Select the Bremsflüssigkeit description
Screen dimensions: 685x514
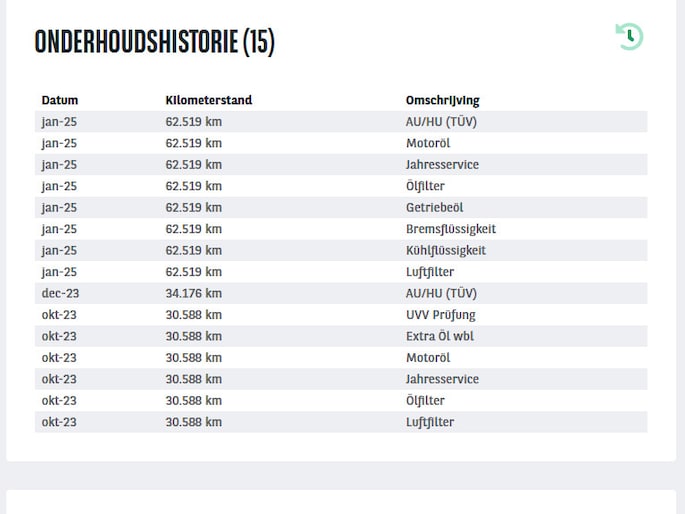click(x=450, y=229)
